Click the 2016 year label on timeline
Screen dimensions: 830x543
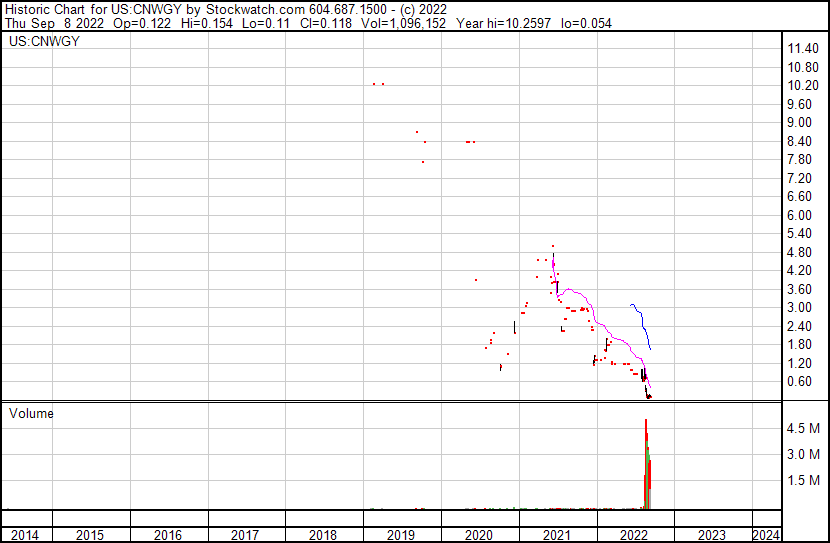point(168,535)
